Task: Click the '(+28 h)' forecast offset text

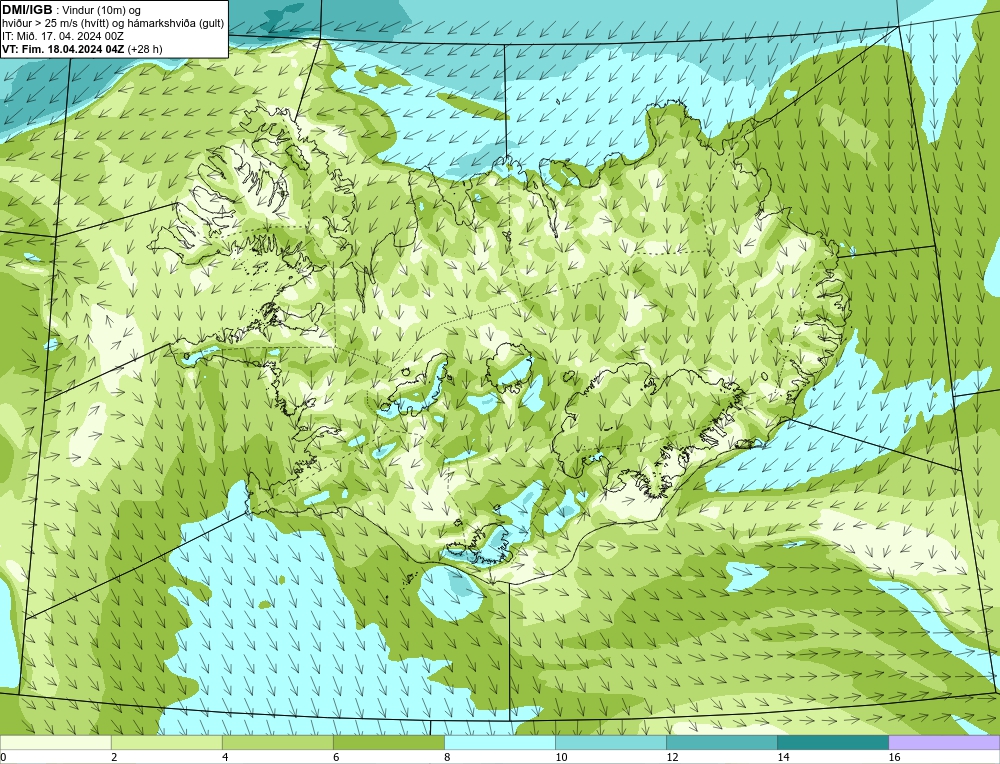Action: tap(145, 49)
